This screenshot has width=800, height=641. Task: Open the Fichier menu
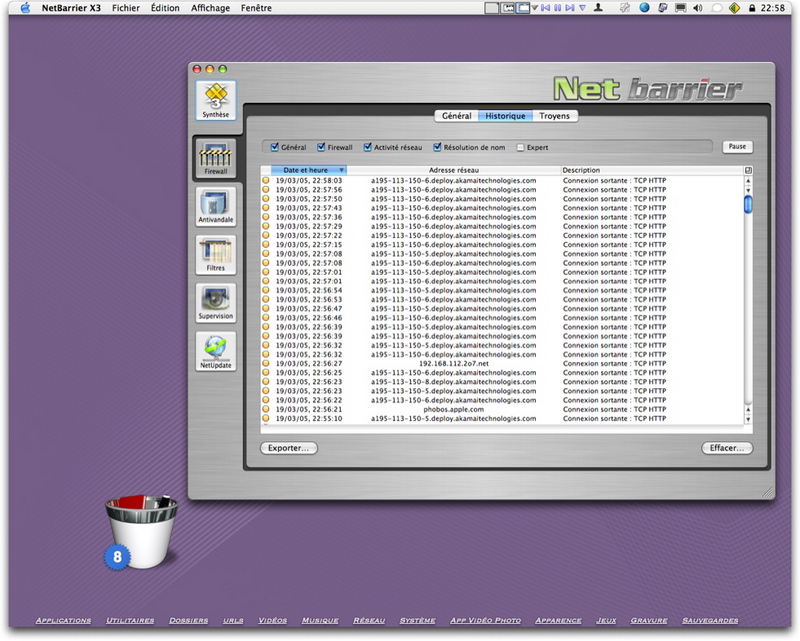click(x=126, y=8)
